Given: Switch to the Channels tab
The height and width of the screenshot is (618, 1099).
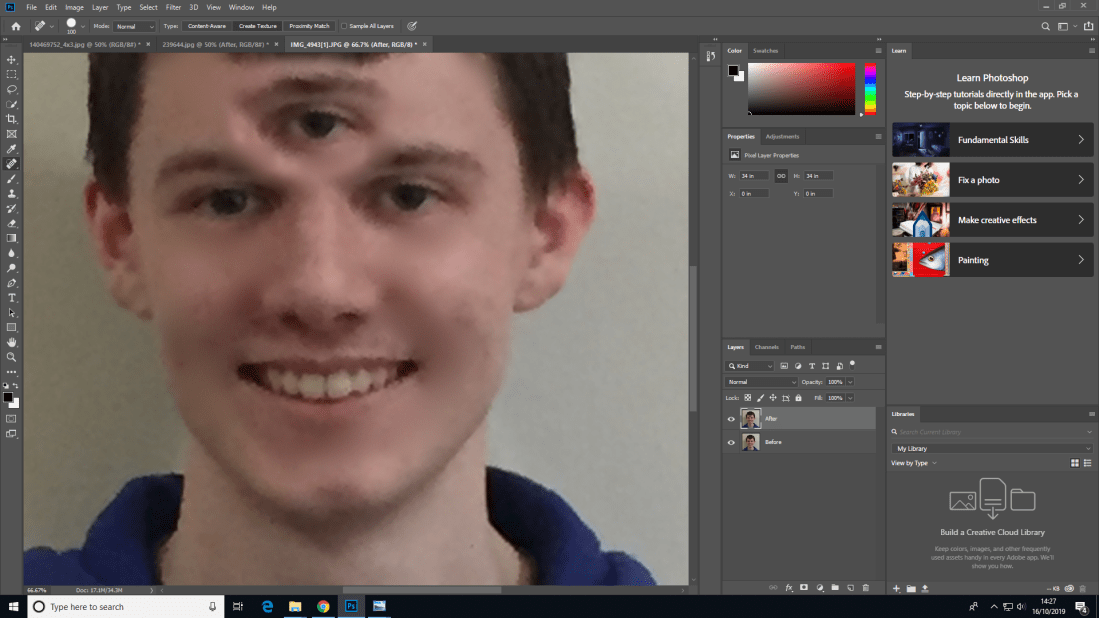Looking at the screenshot, I should coord(766,347).
